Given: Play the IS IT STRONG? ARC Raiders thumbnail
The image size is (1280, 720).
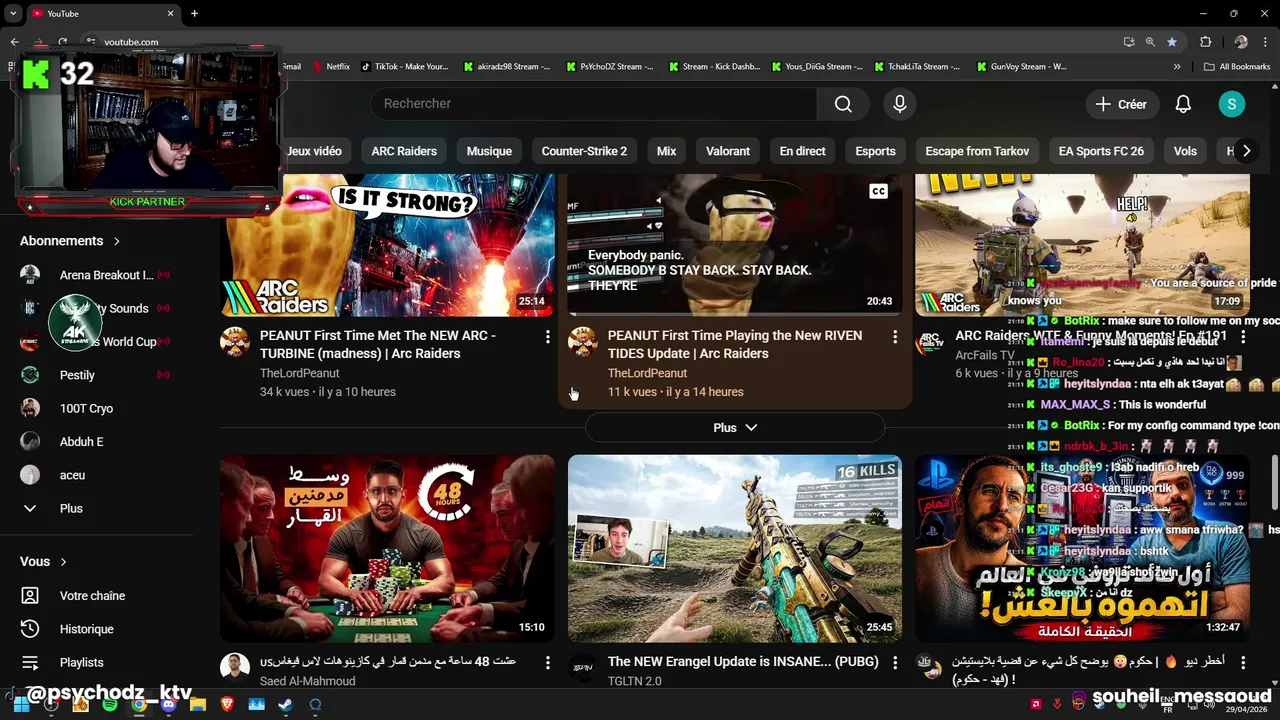Looking at the screenshot, I should point(387,246).
